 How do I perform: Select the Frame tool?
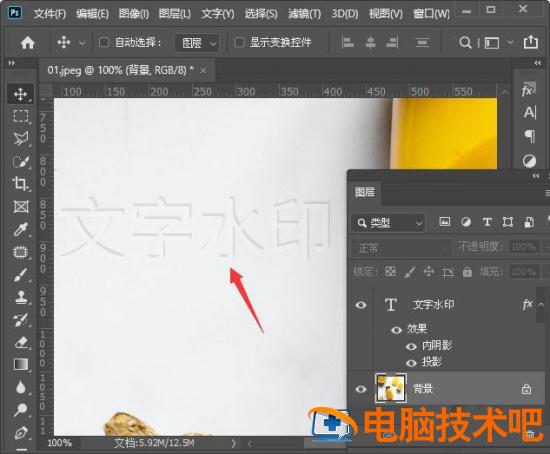[x=21, y=207]
